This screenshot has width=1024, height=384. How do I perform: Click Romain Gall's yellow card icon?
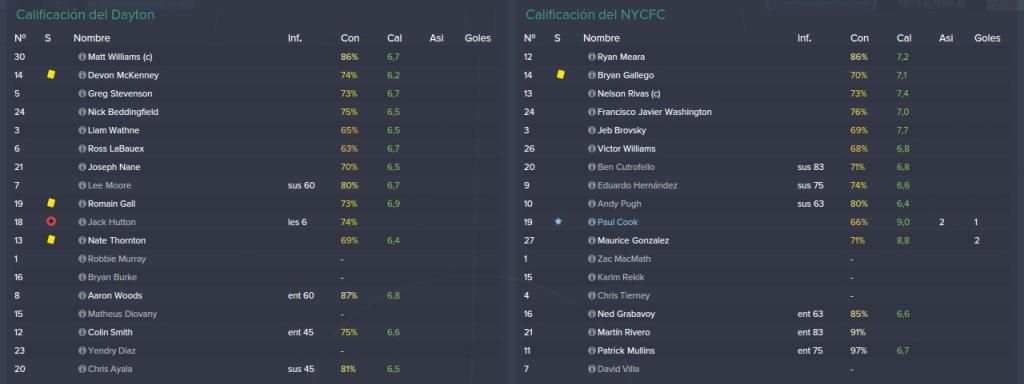(x=51, y=204)
